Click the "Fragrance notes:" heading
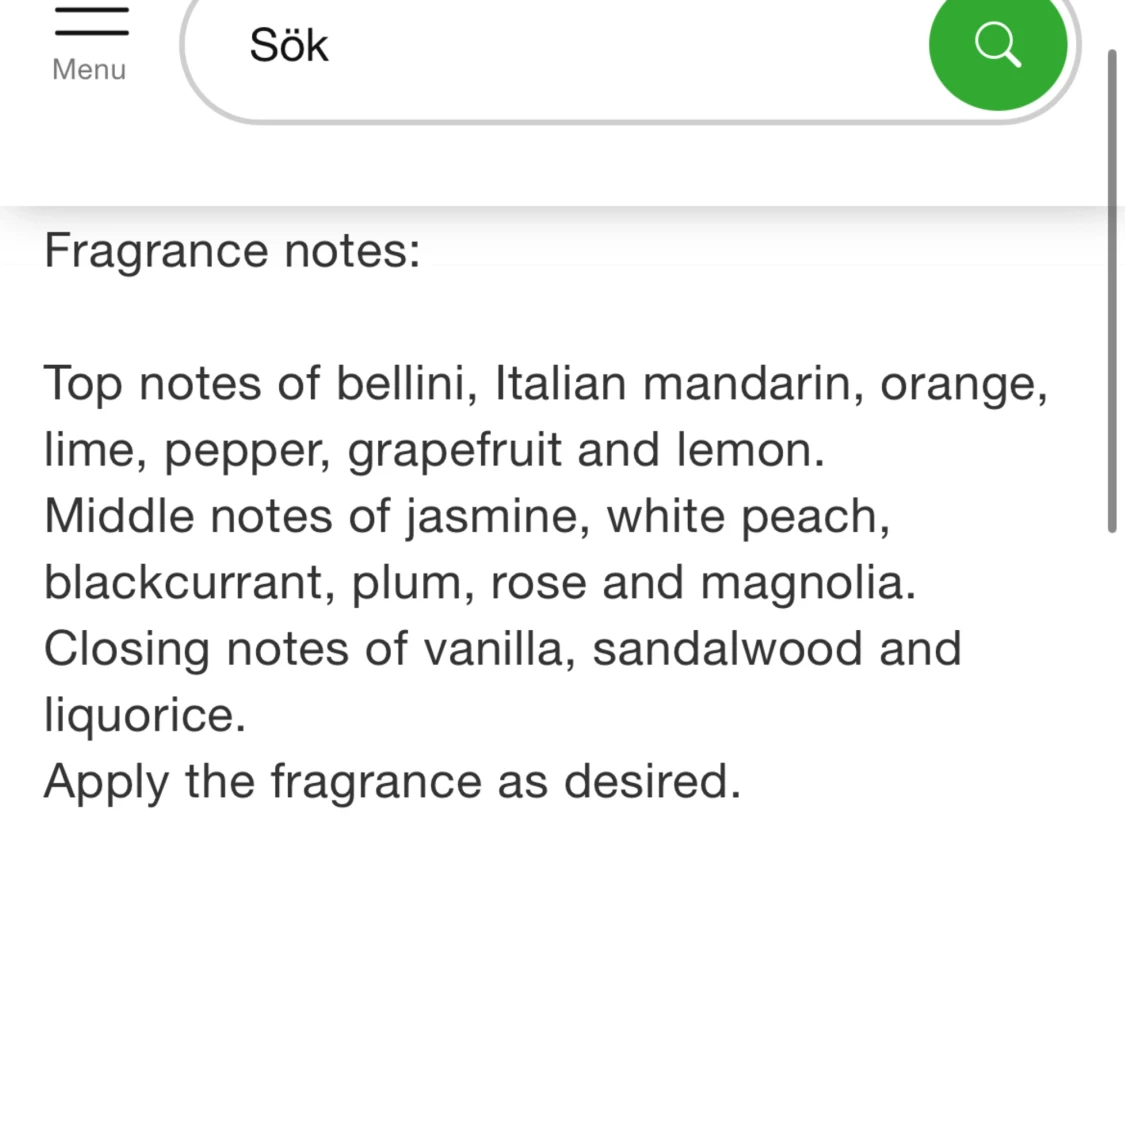 (232, 250)
